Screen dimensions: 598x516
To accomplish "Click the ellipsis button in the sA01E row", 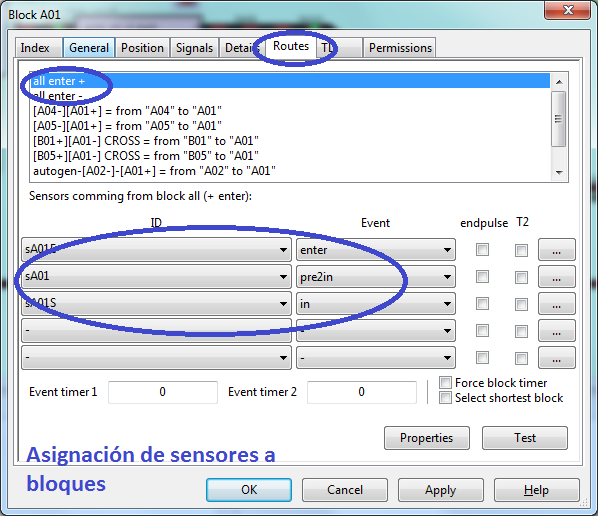I will (556, 250).
